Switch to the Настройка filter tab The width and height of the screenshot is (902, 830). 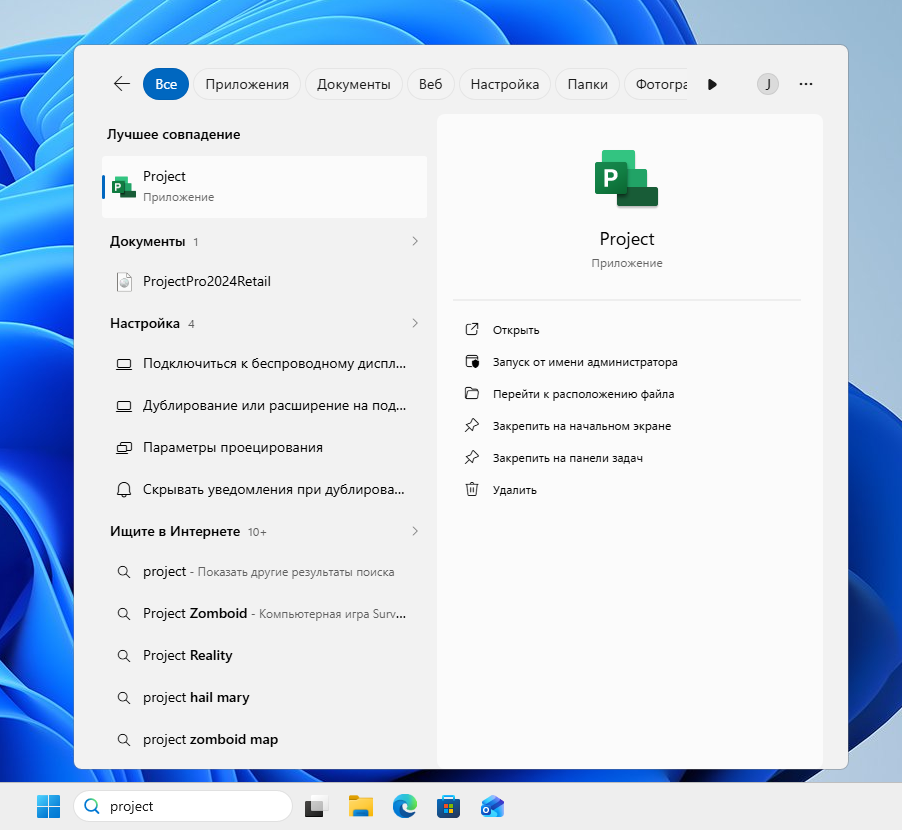click(x=504, y=84)
